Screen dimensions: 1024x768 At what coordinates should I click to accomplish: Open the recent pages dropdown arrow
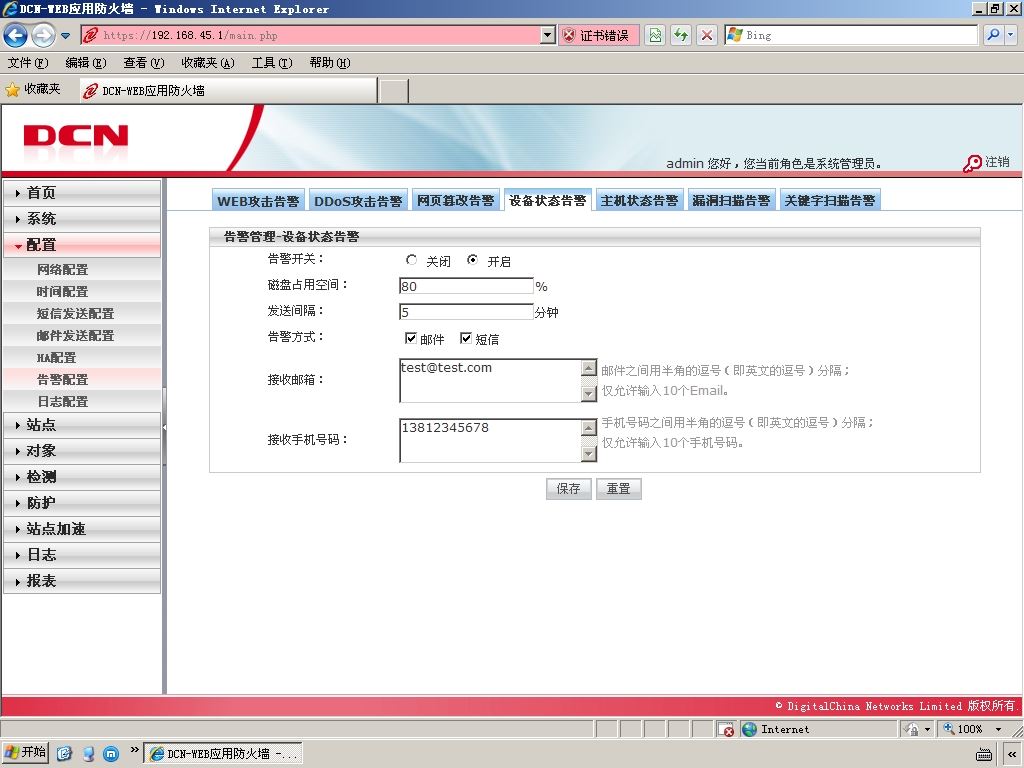click(x=65, y=36)
